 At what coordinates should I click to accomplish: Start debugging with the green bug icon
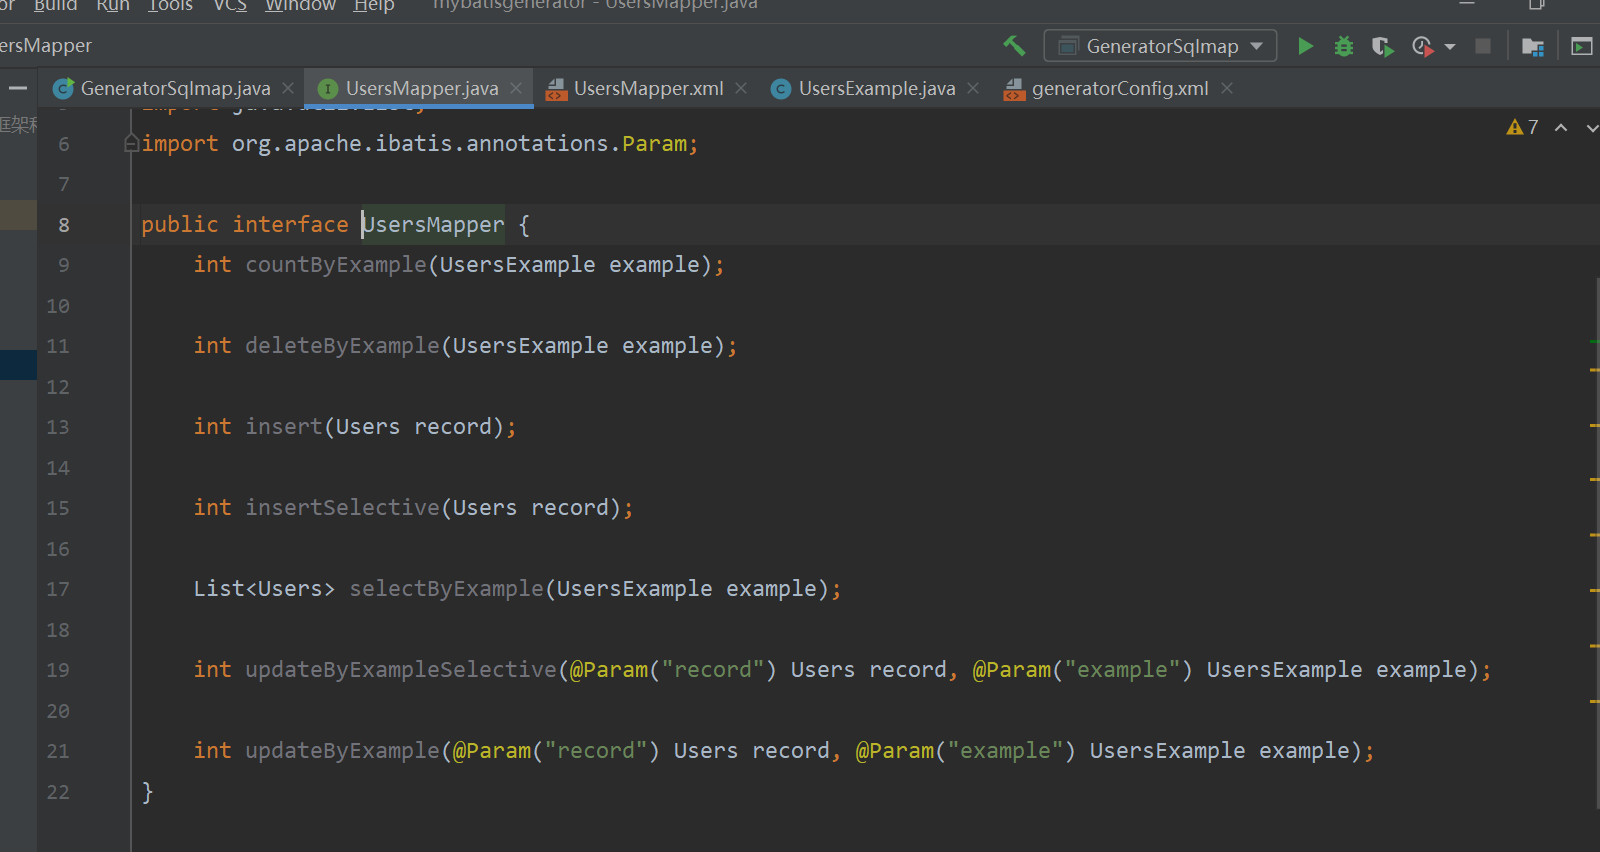tap(1344, 46)
